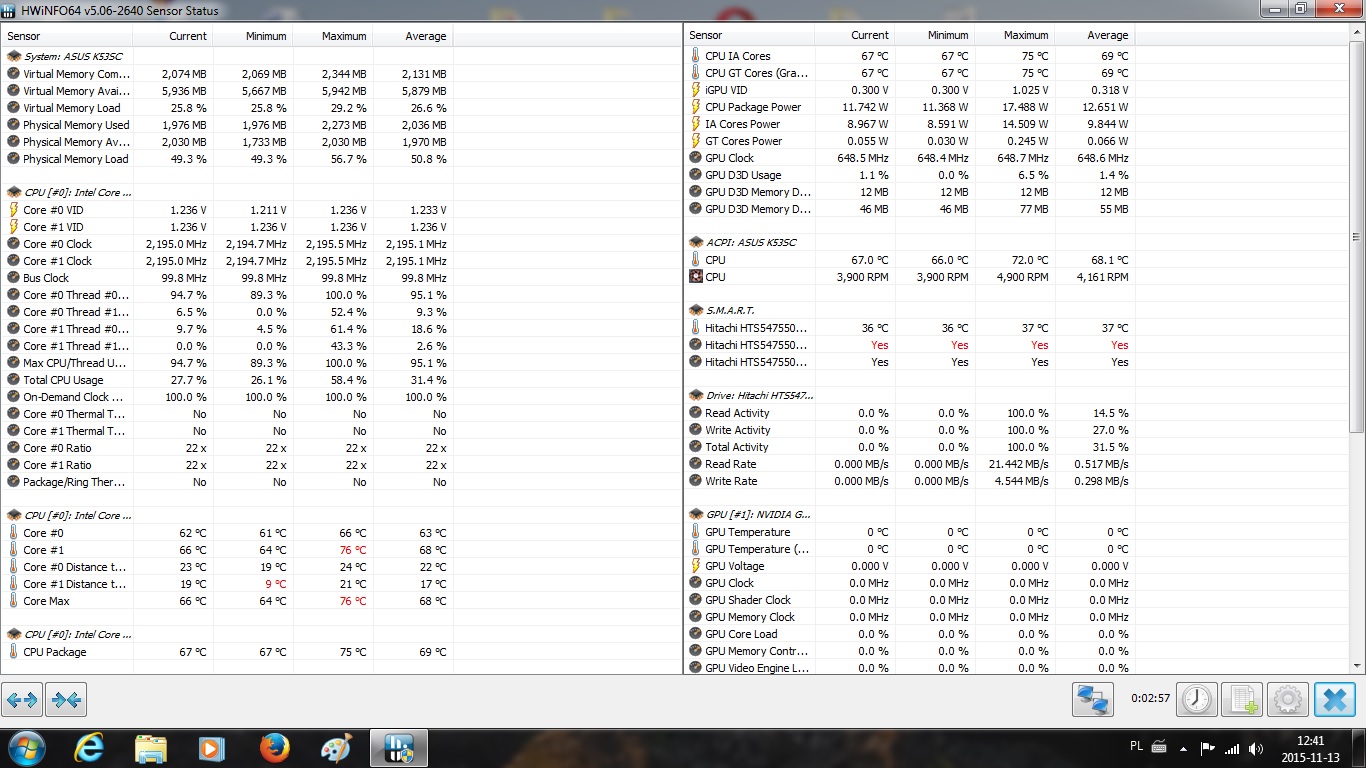Select the 'IA Cores Power' sensor label
1366x768 pixels.
[x=742, y=124]
